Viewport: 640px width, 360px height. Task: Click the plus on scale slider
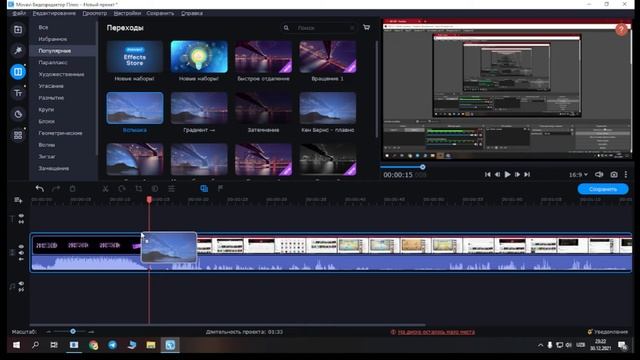click(91, 332)
